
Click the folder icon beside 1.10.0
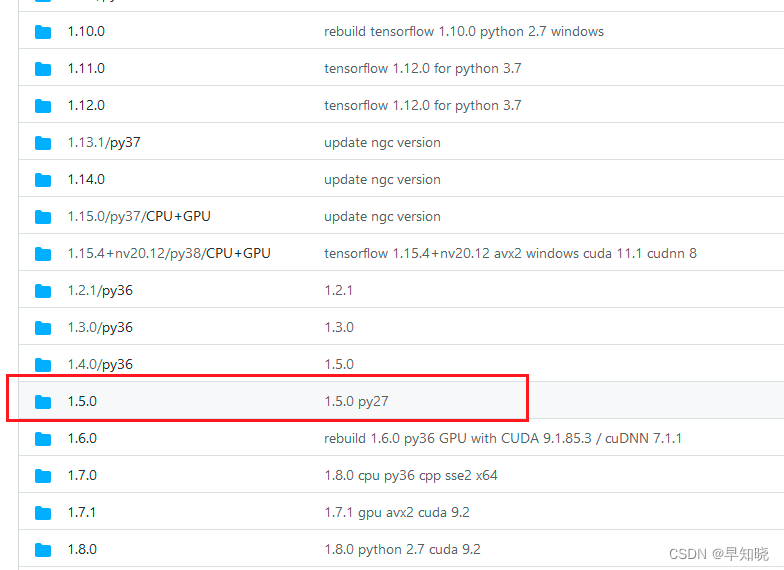43,32
